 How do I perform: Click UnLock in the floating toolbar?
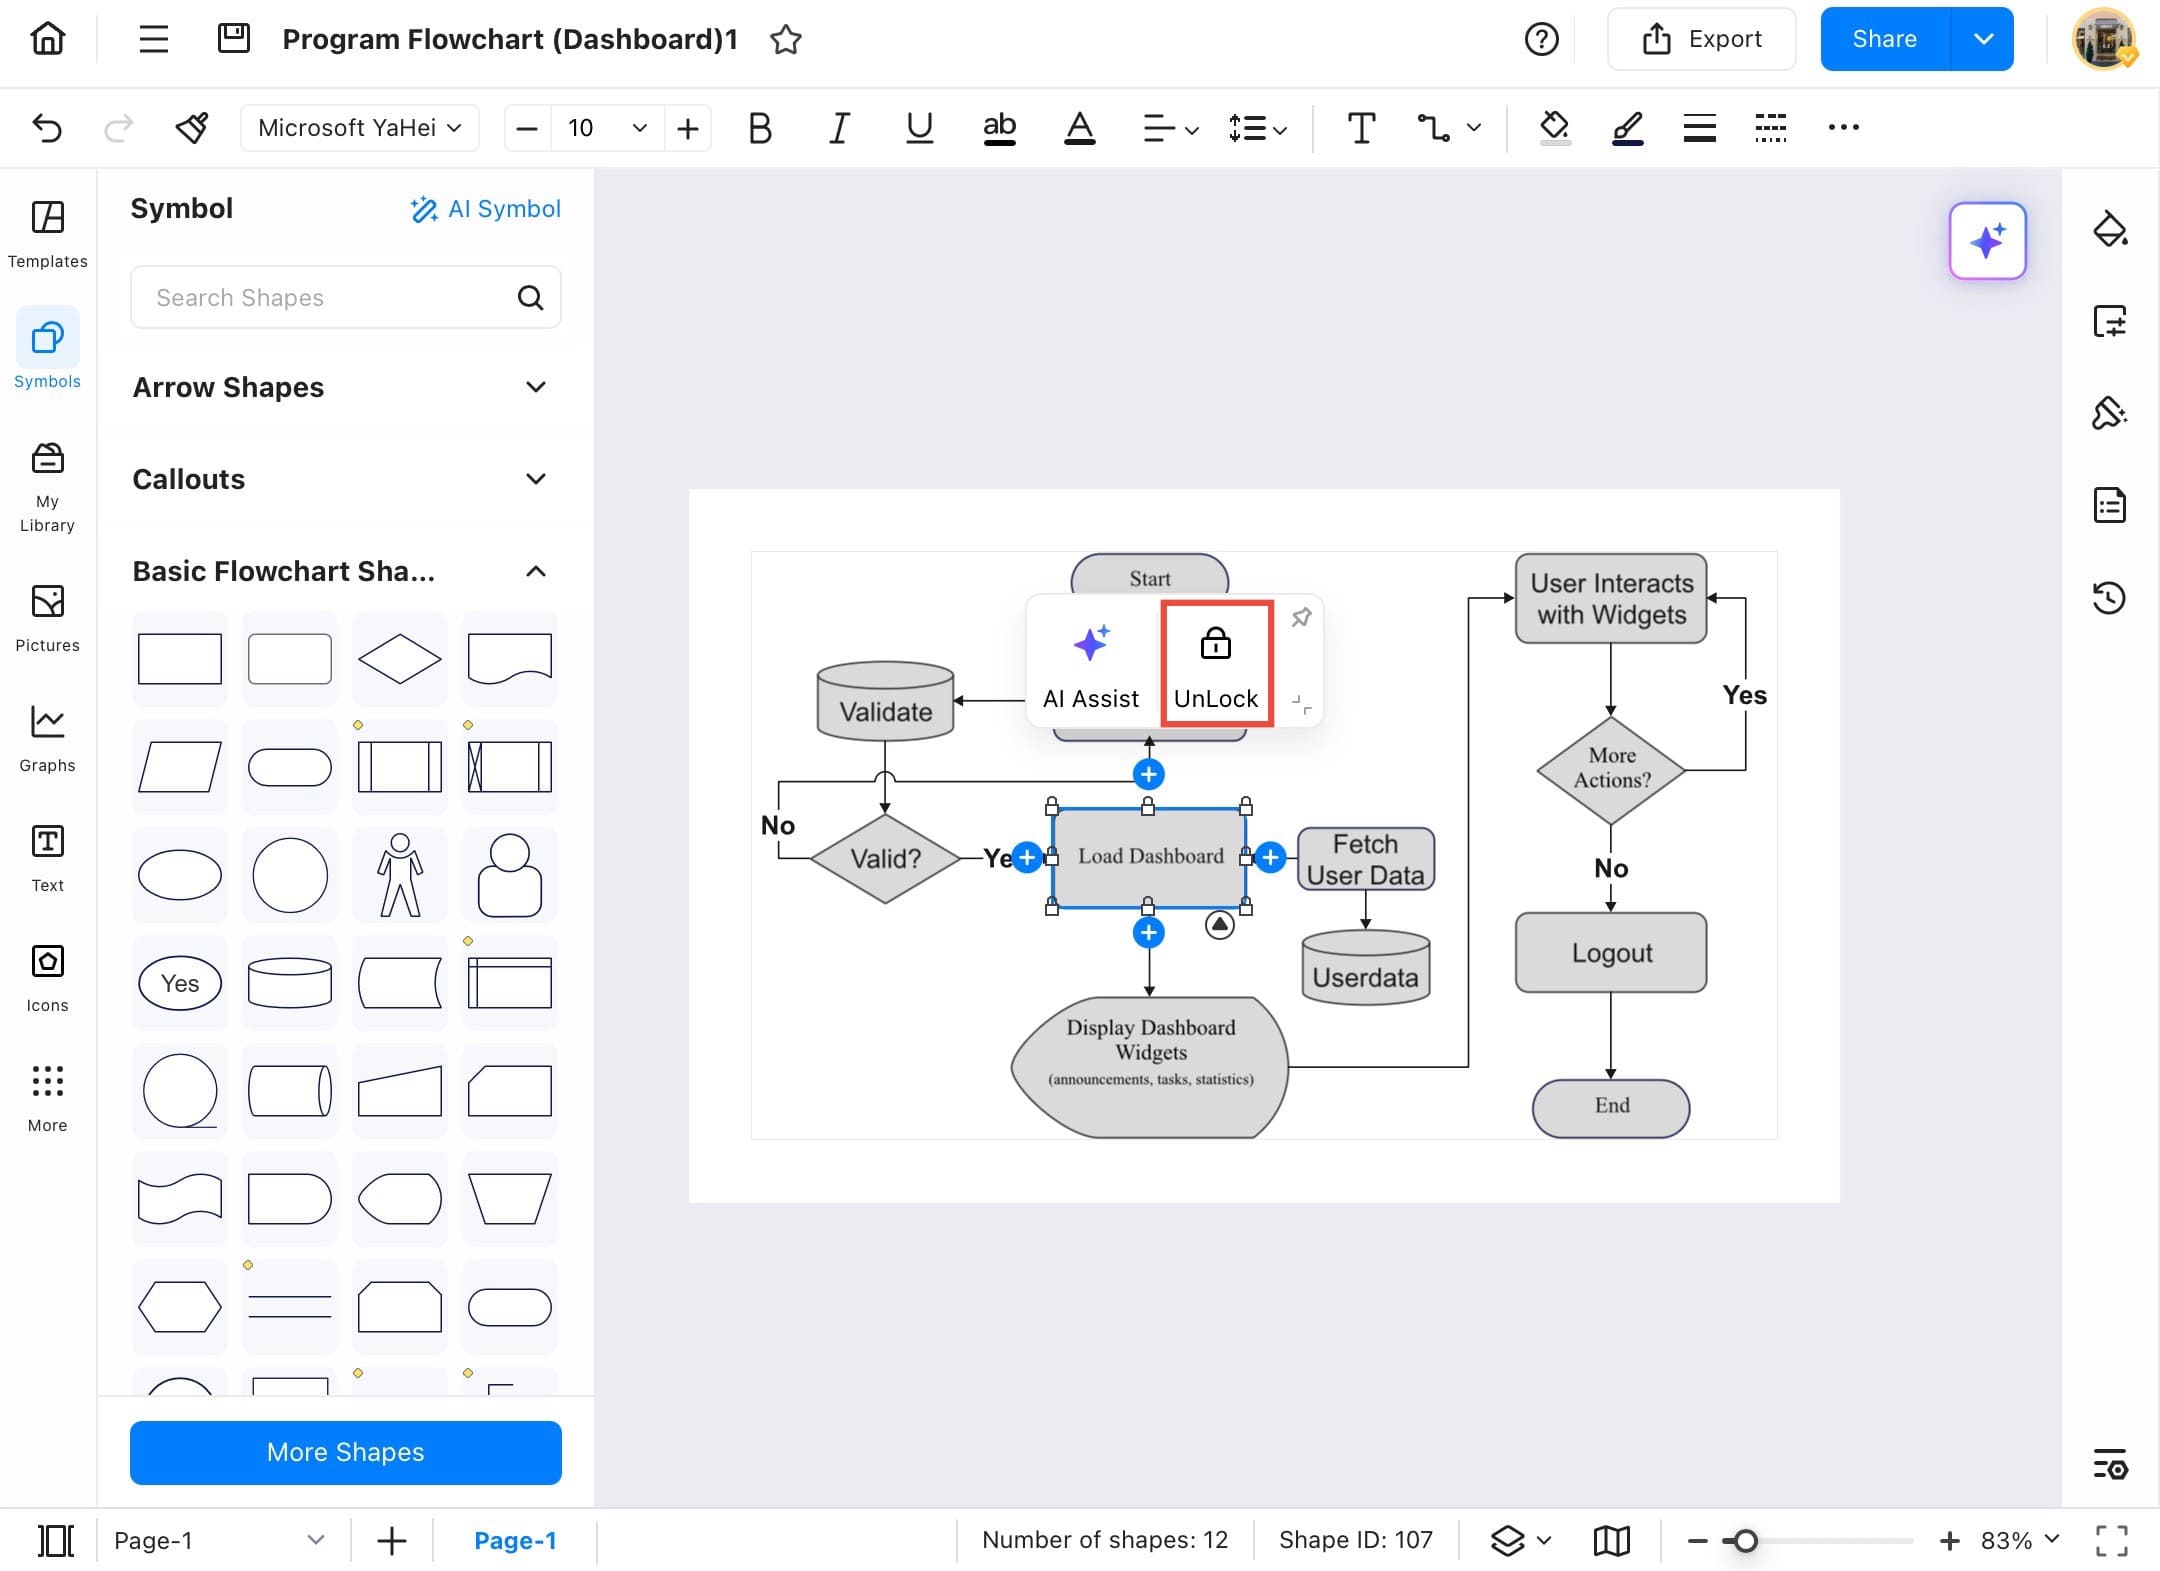[1216, 664]
